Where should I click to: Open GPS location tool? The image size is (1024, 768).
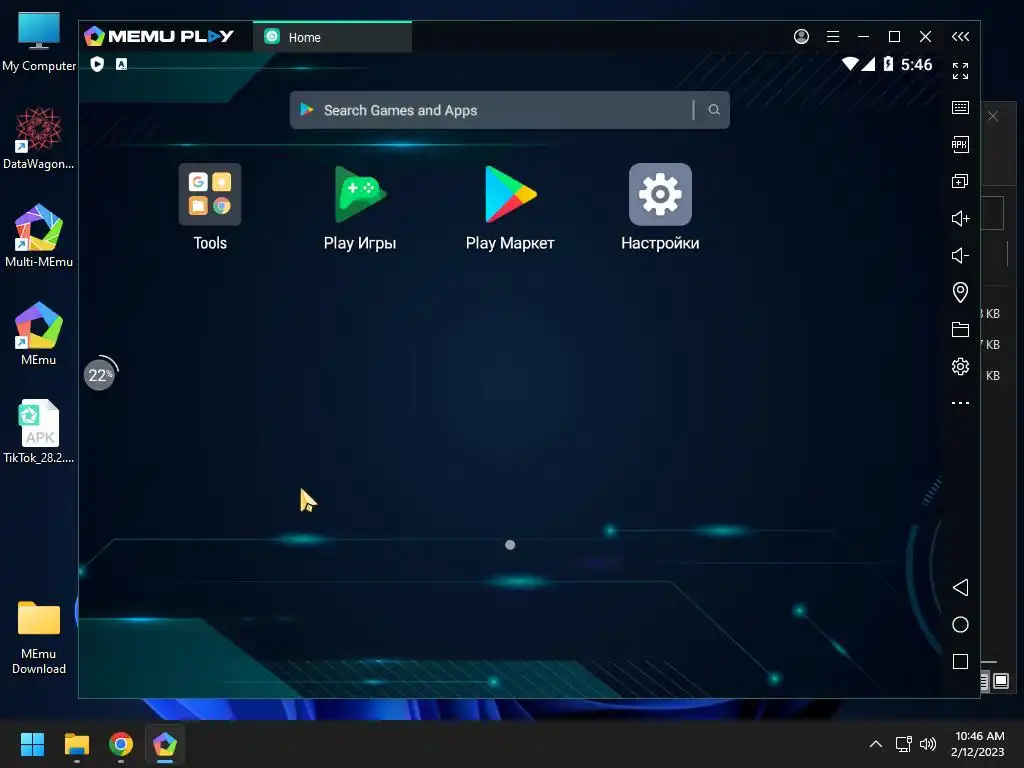pos(960,292)
